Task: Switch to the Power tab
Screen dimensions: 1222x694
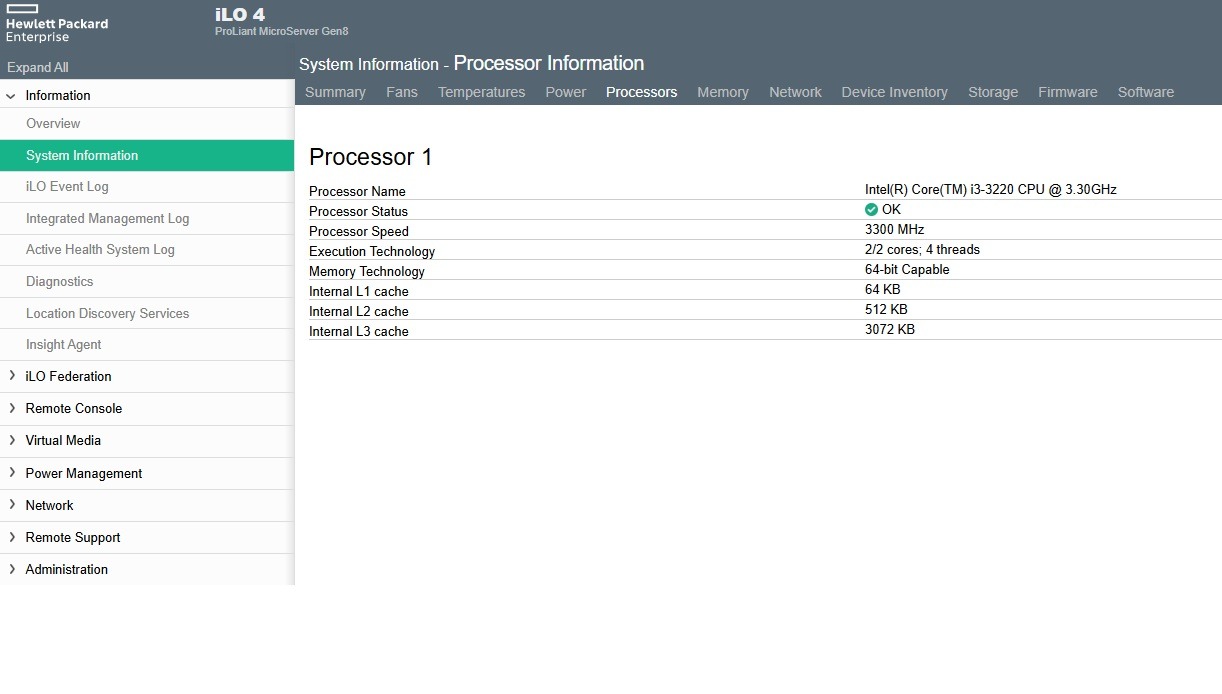Action: click(x=566, y=92)
